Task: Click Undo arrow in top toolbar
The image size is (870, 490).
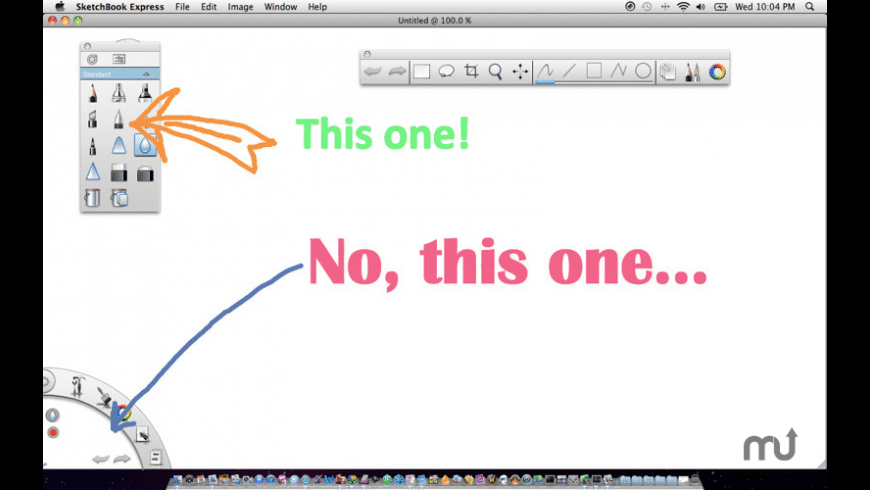Action: tap(372, 72)
